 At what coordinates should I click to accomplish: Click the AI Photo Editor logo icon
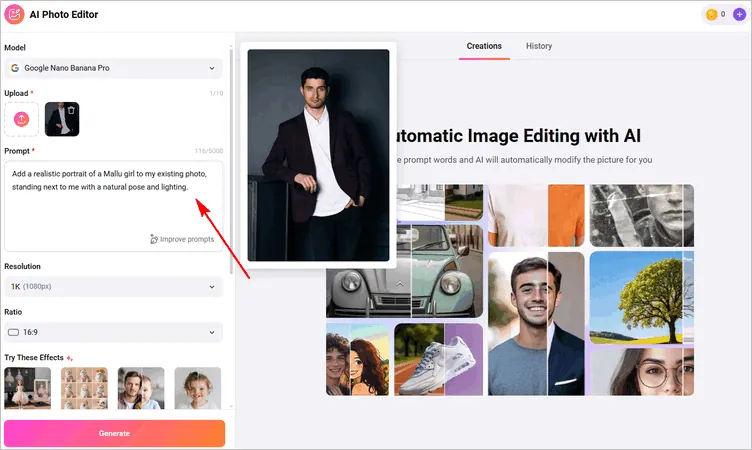(x=14, y=14)
